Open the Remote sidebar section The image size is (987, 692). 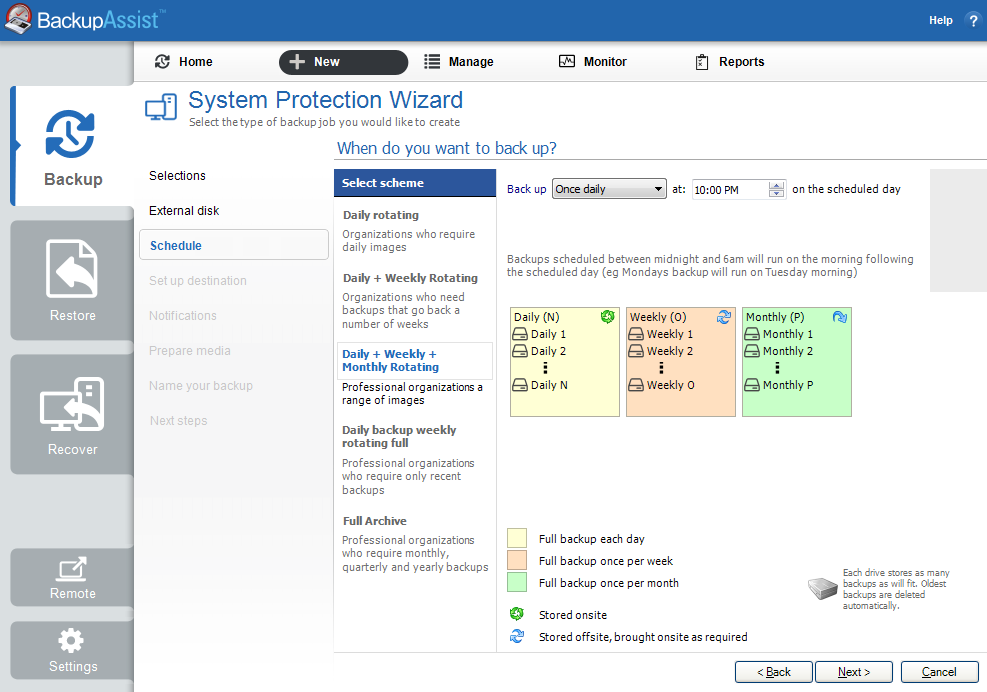(x=72, y=578)
